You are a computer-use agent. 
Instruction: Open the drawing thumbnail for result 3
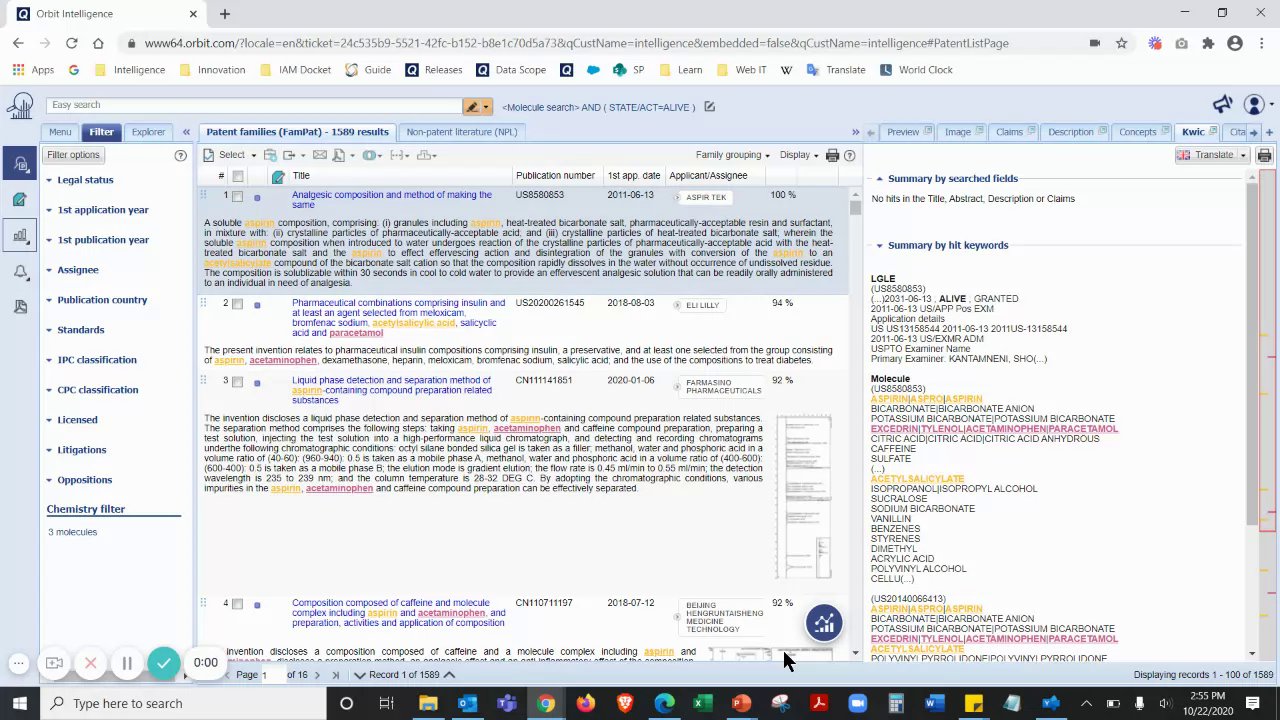pyautogui.click(x=806, y=497)
